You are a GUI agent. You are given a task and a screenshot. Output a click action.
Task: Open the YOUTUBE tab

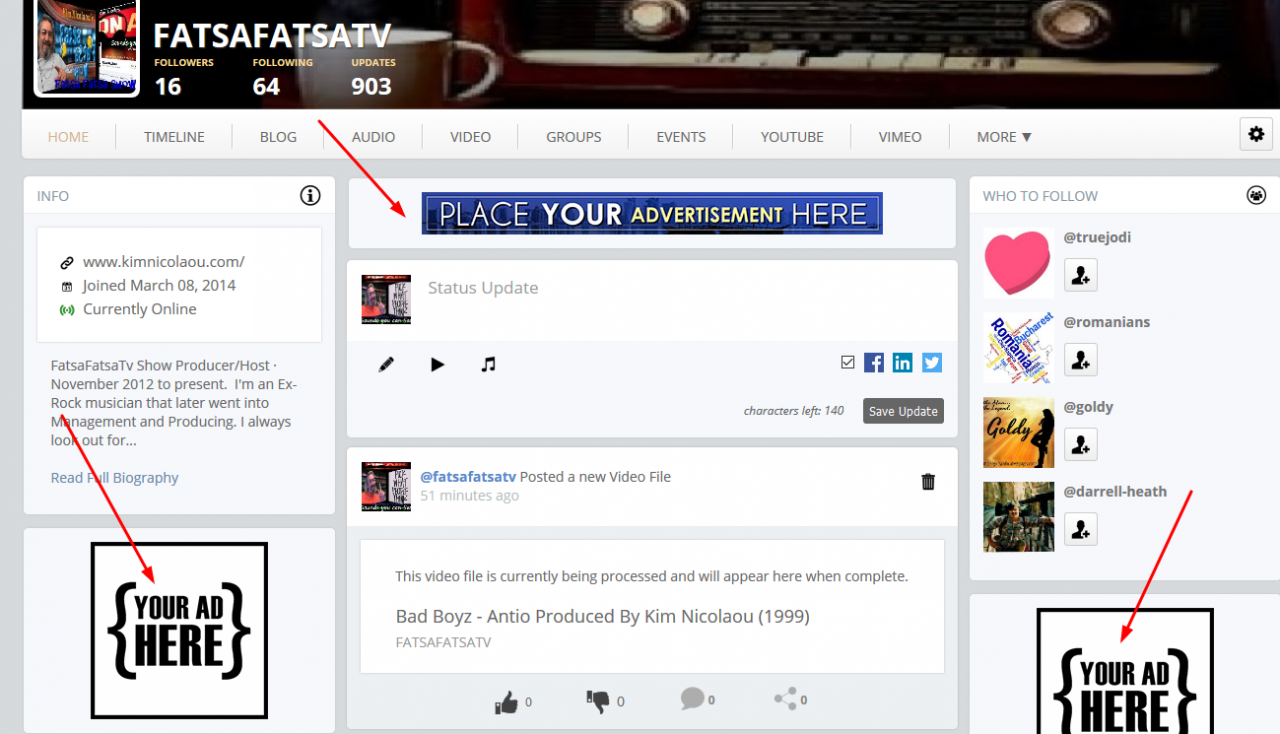point(792,137)
